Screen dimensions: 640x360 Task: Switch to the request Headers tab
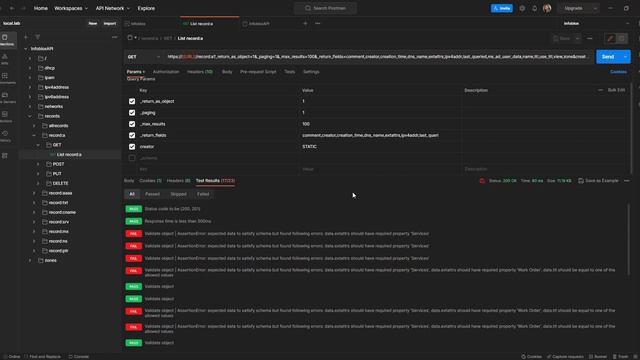(200, 72)
